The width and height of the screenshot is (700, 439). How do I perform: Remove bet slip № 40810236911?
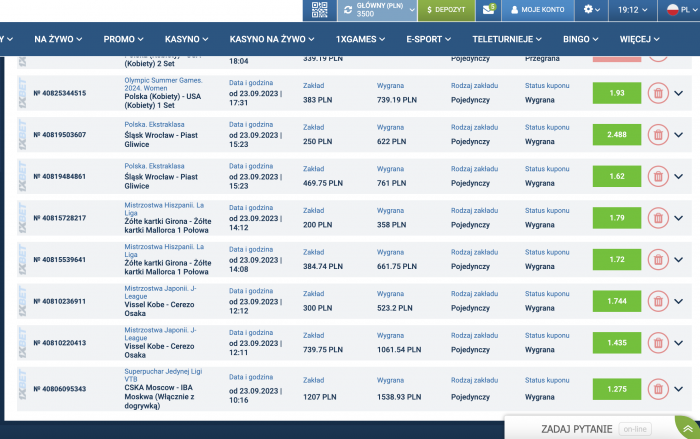[658, 301]
